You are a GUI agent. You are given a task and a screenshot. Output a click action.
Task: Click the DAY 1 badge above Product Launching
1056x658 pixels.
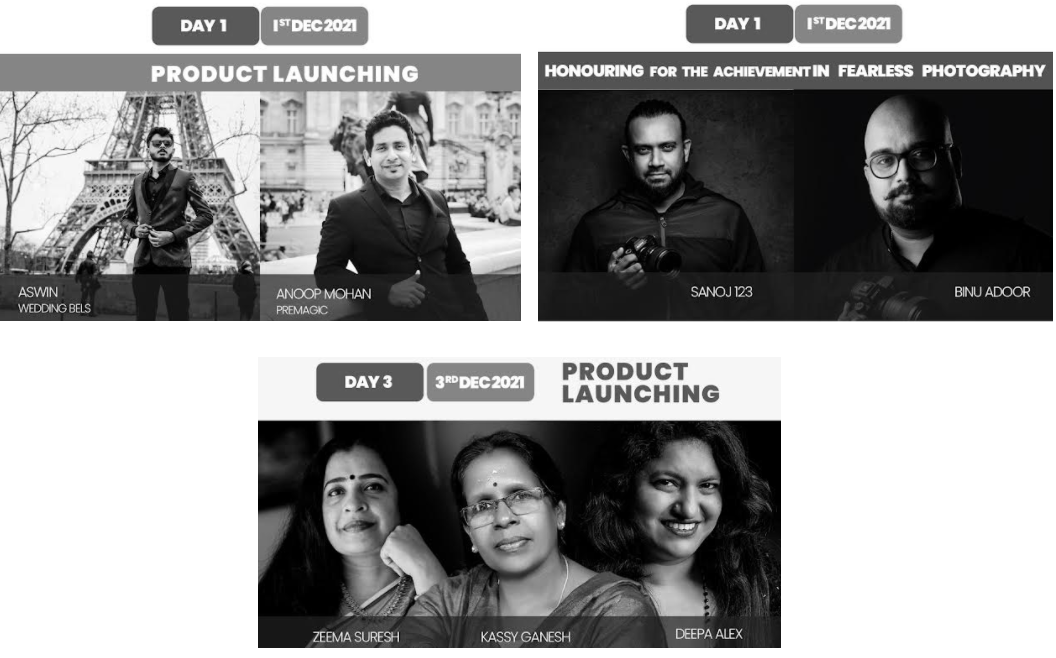coord(205,26)
